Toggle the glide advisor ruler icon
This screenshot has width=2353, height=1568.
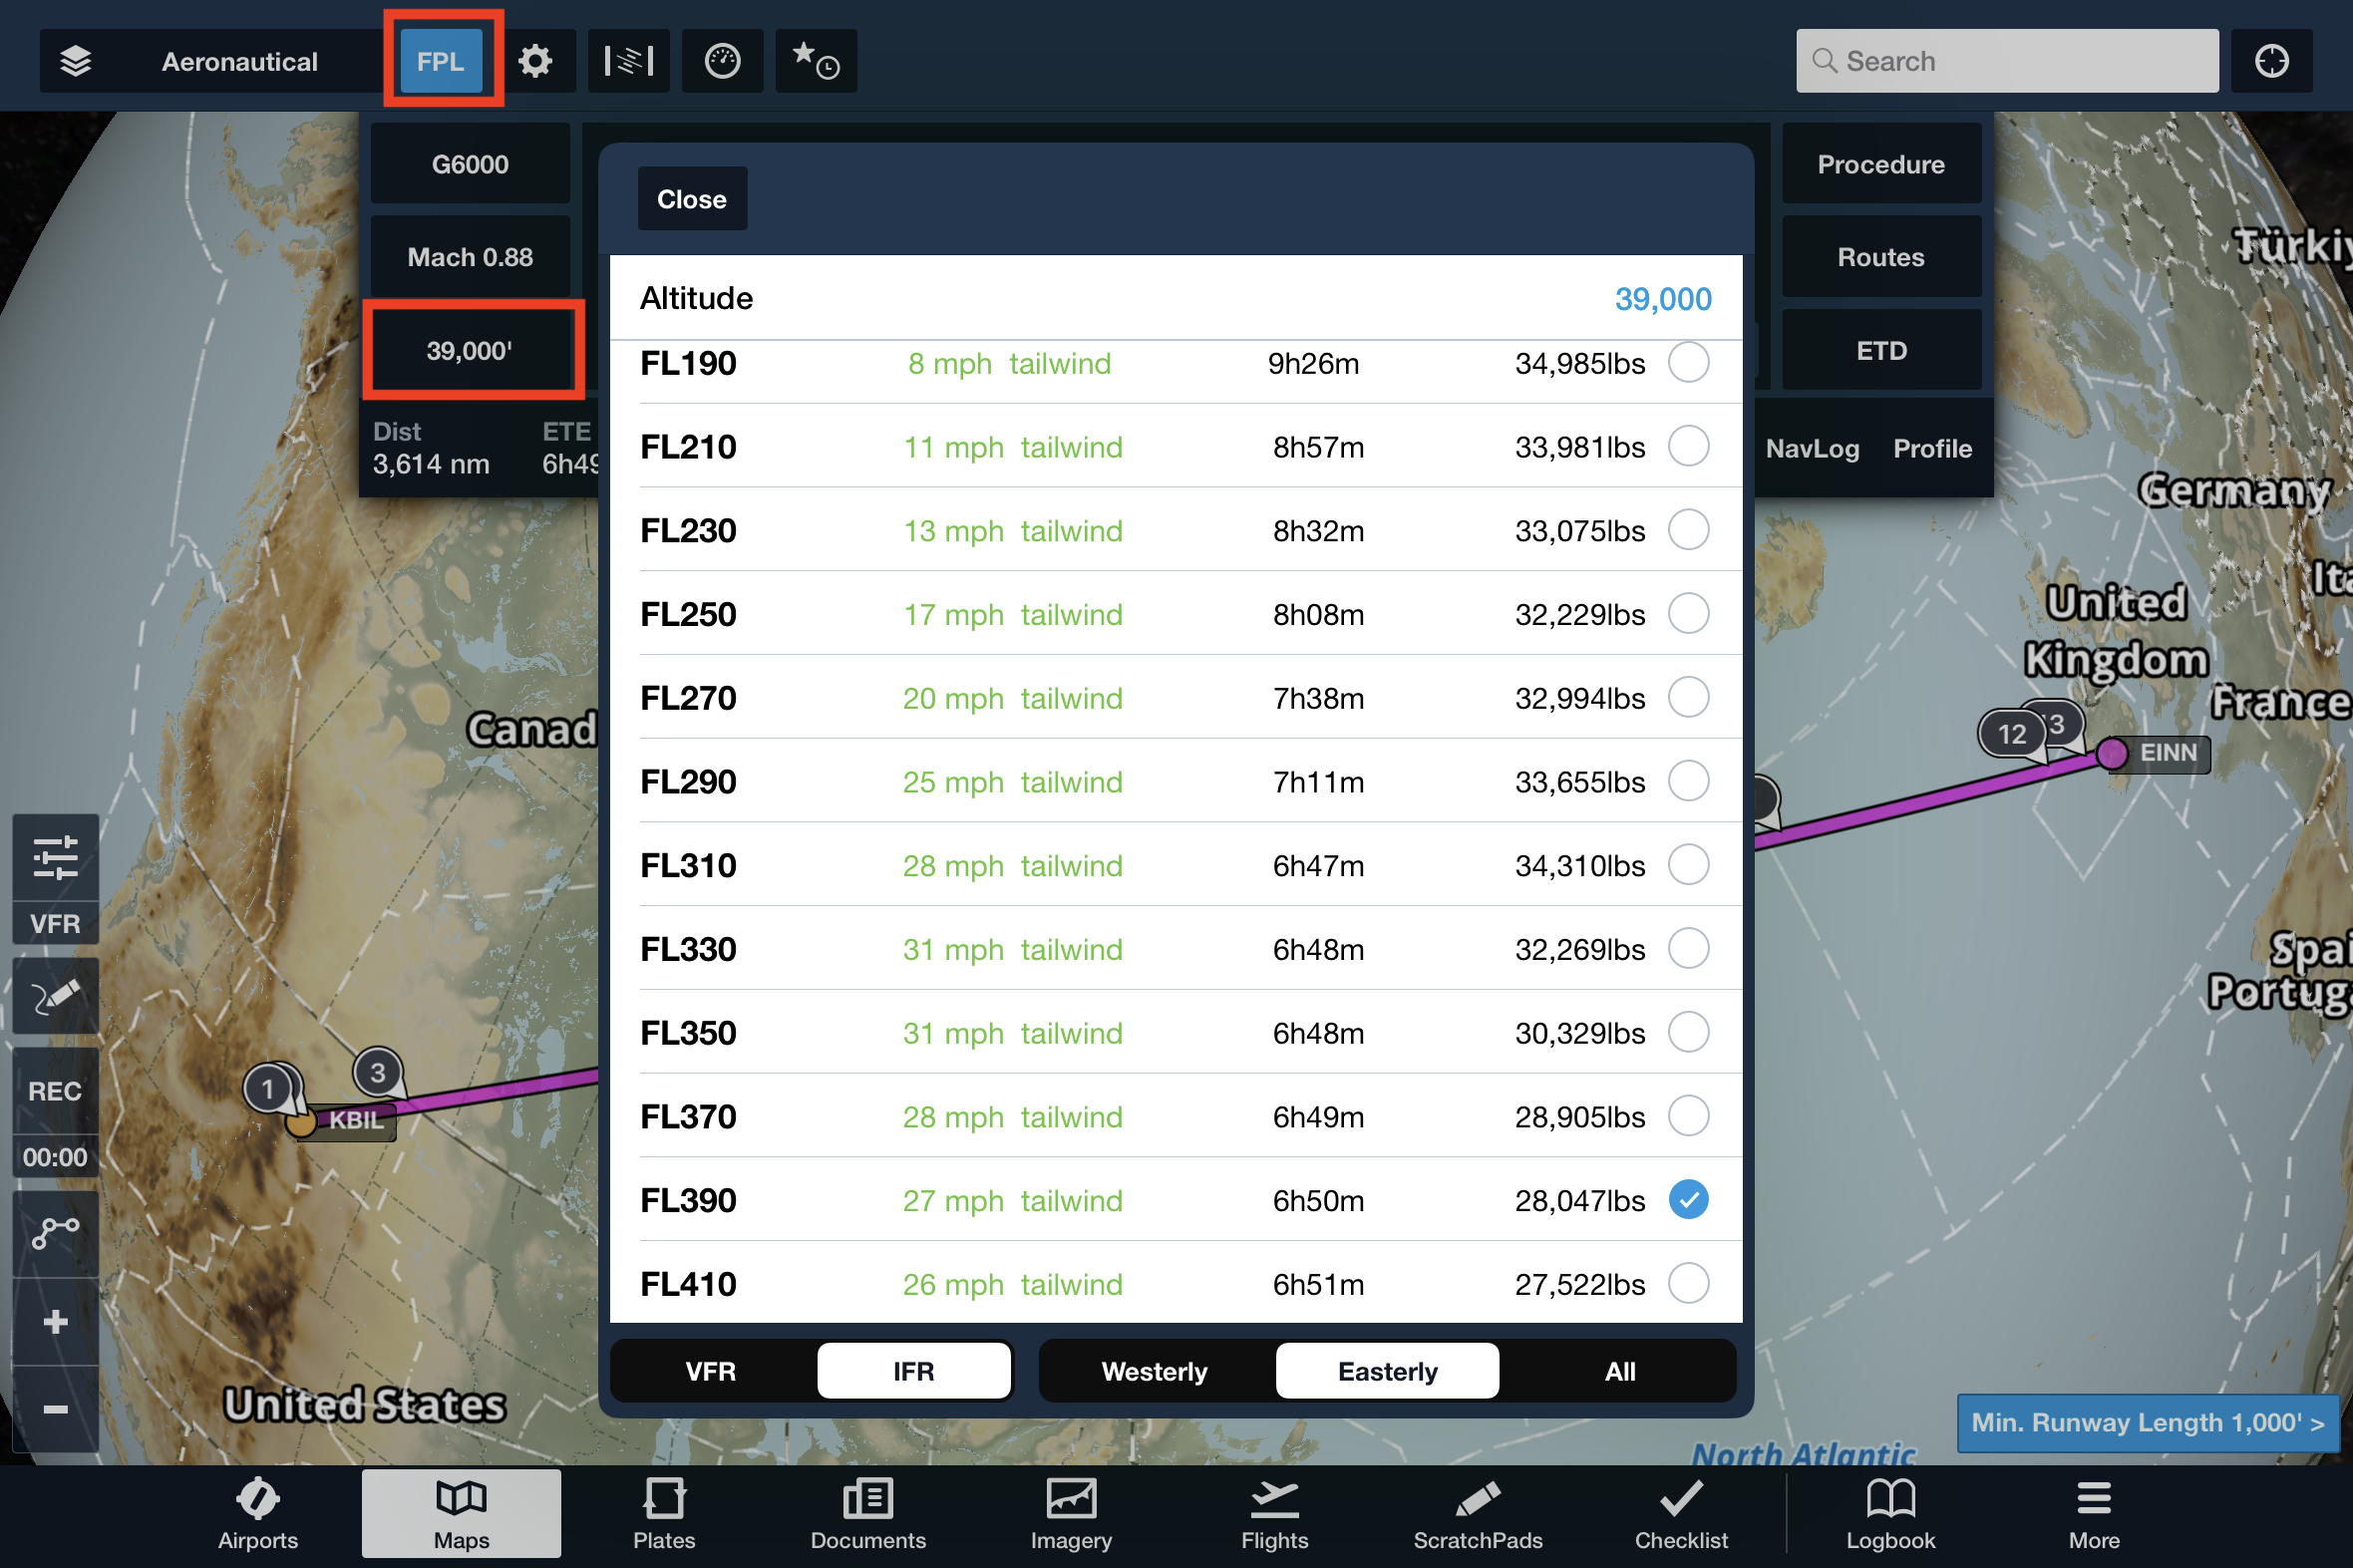pyautogui.click(x=629, y=61)
